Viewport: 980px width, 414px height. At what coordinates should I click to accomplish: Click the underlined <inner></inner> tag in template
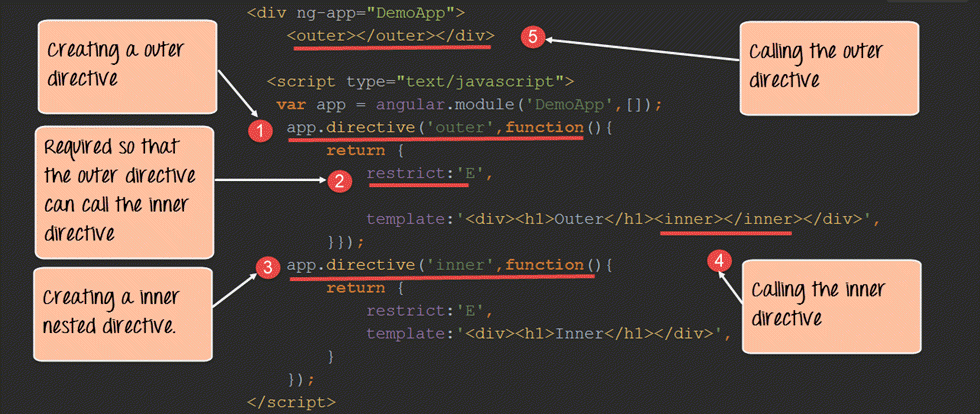coord(726,219)
